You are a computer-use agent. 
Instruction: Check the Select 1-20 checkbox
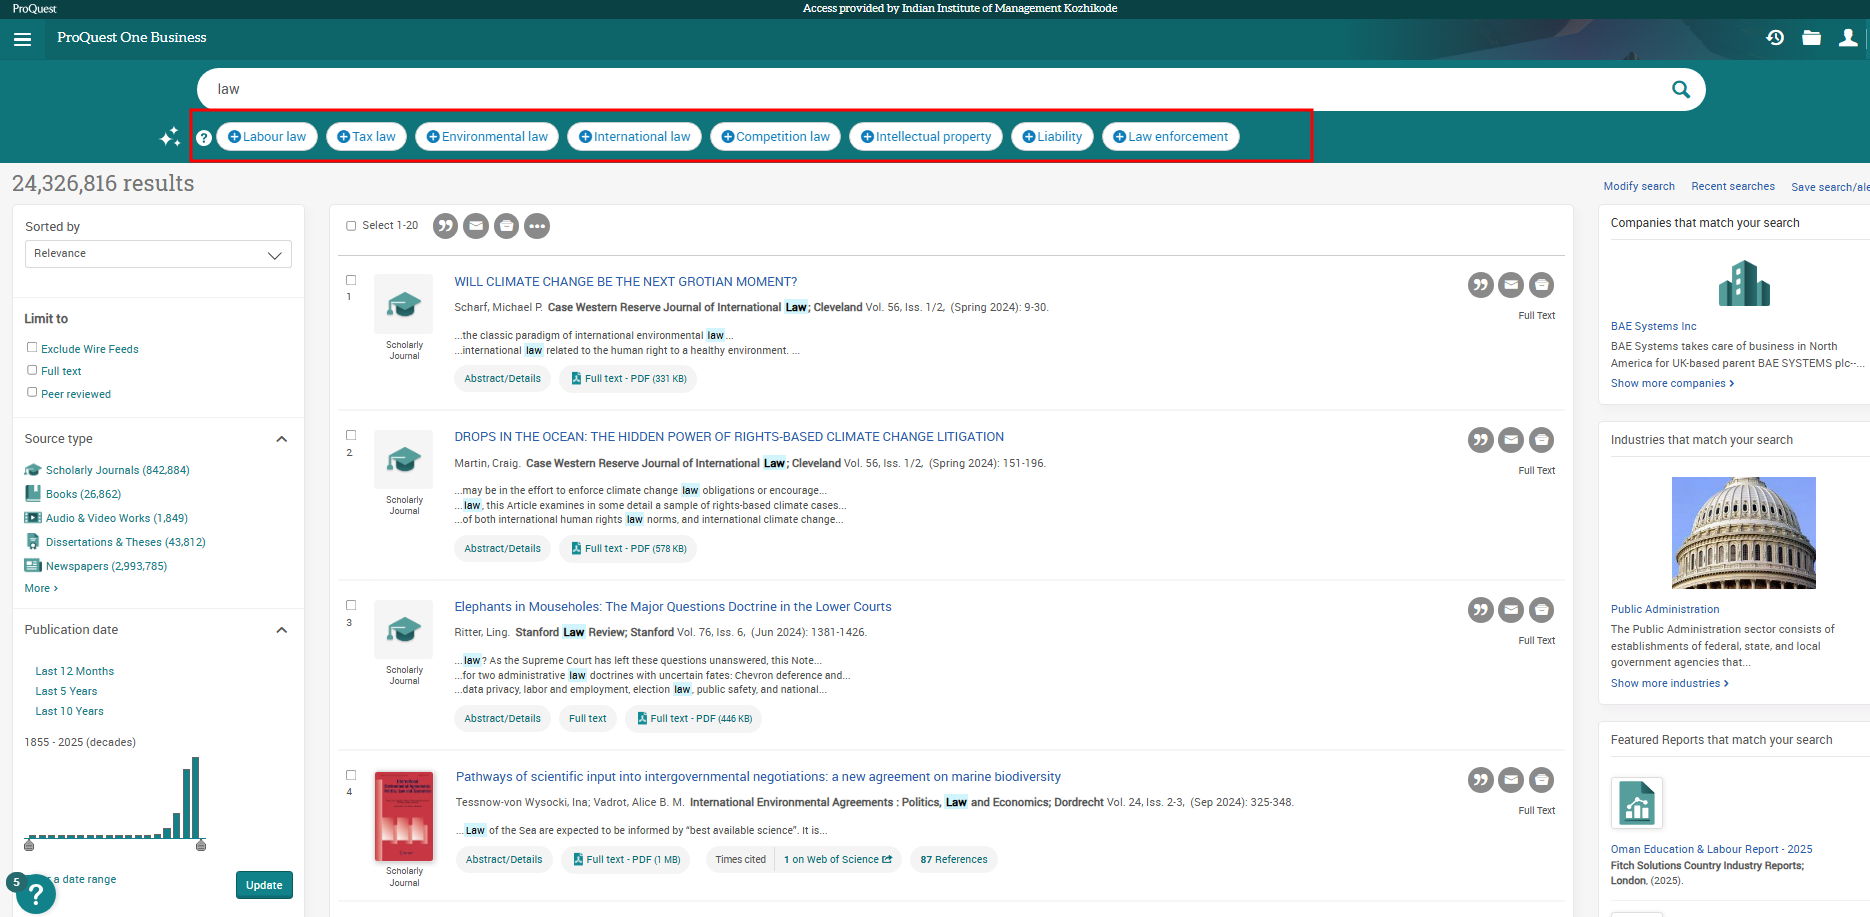click(351, 226)
